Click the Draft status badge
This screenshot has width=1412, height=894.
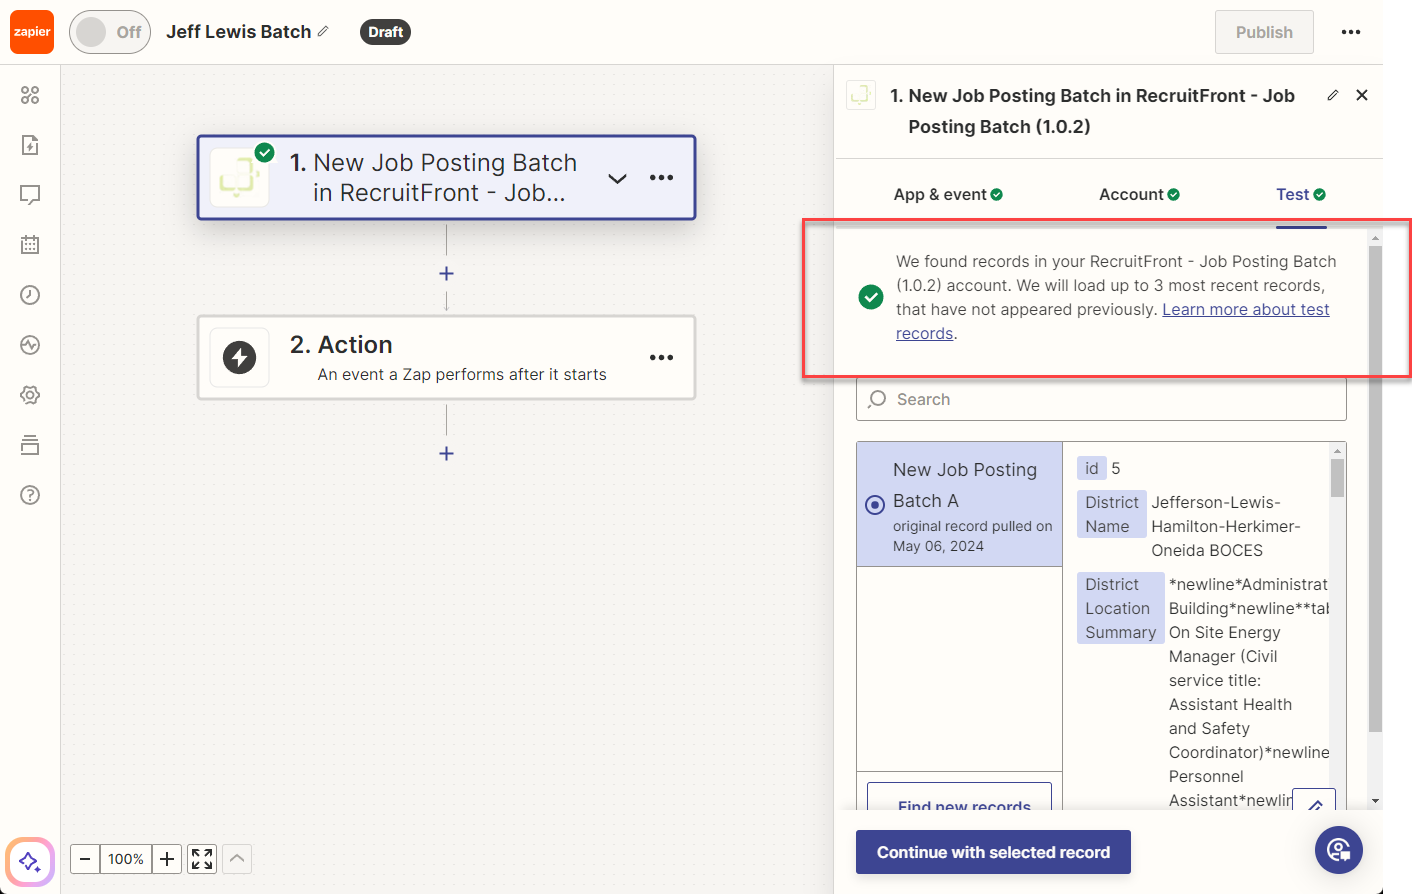(385, 32)
